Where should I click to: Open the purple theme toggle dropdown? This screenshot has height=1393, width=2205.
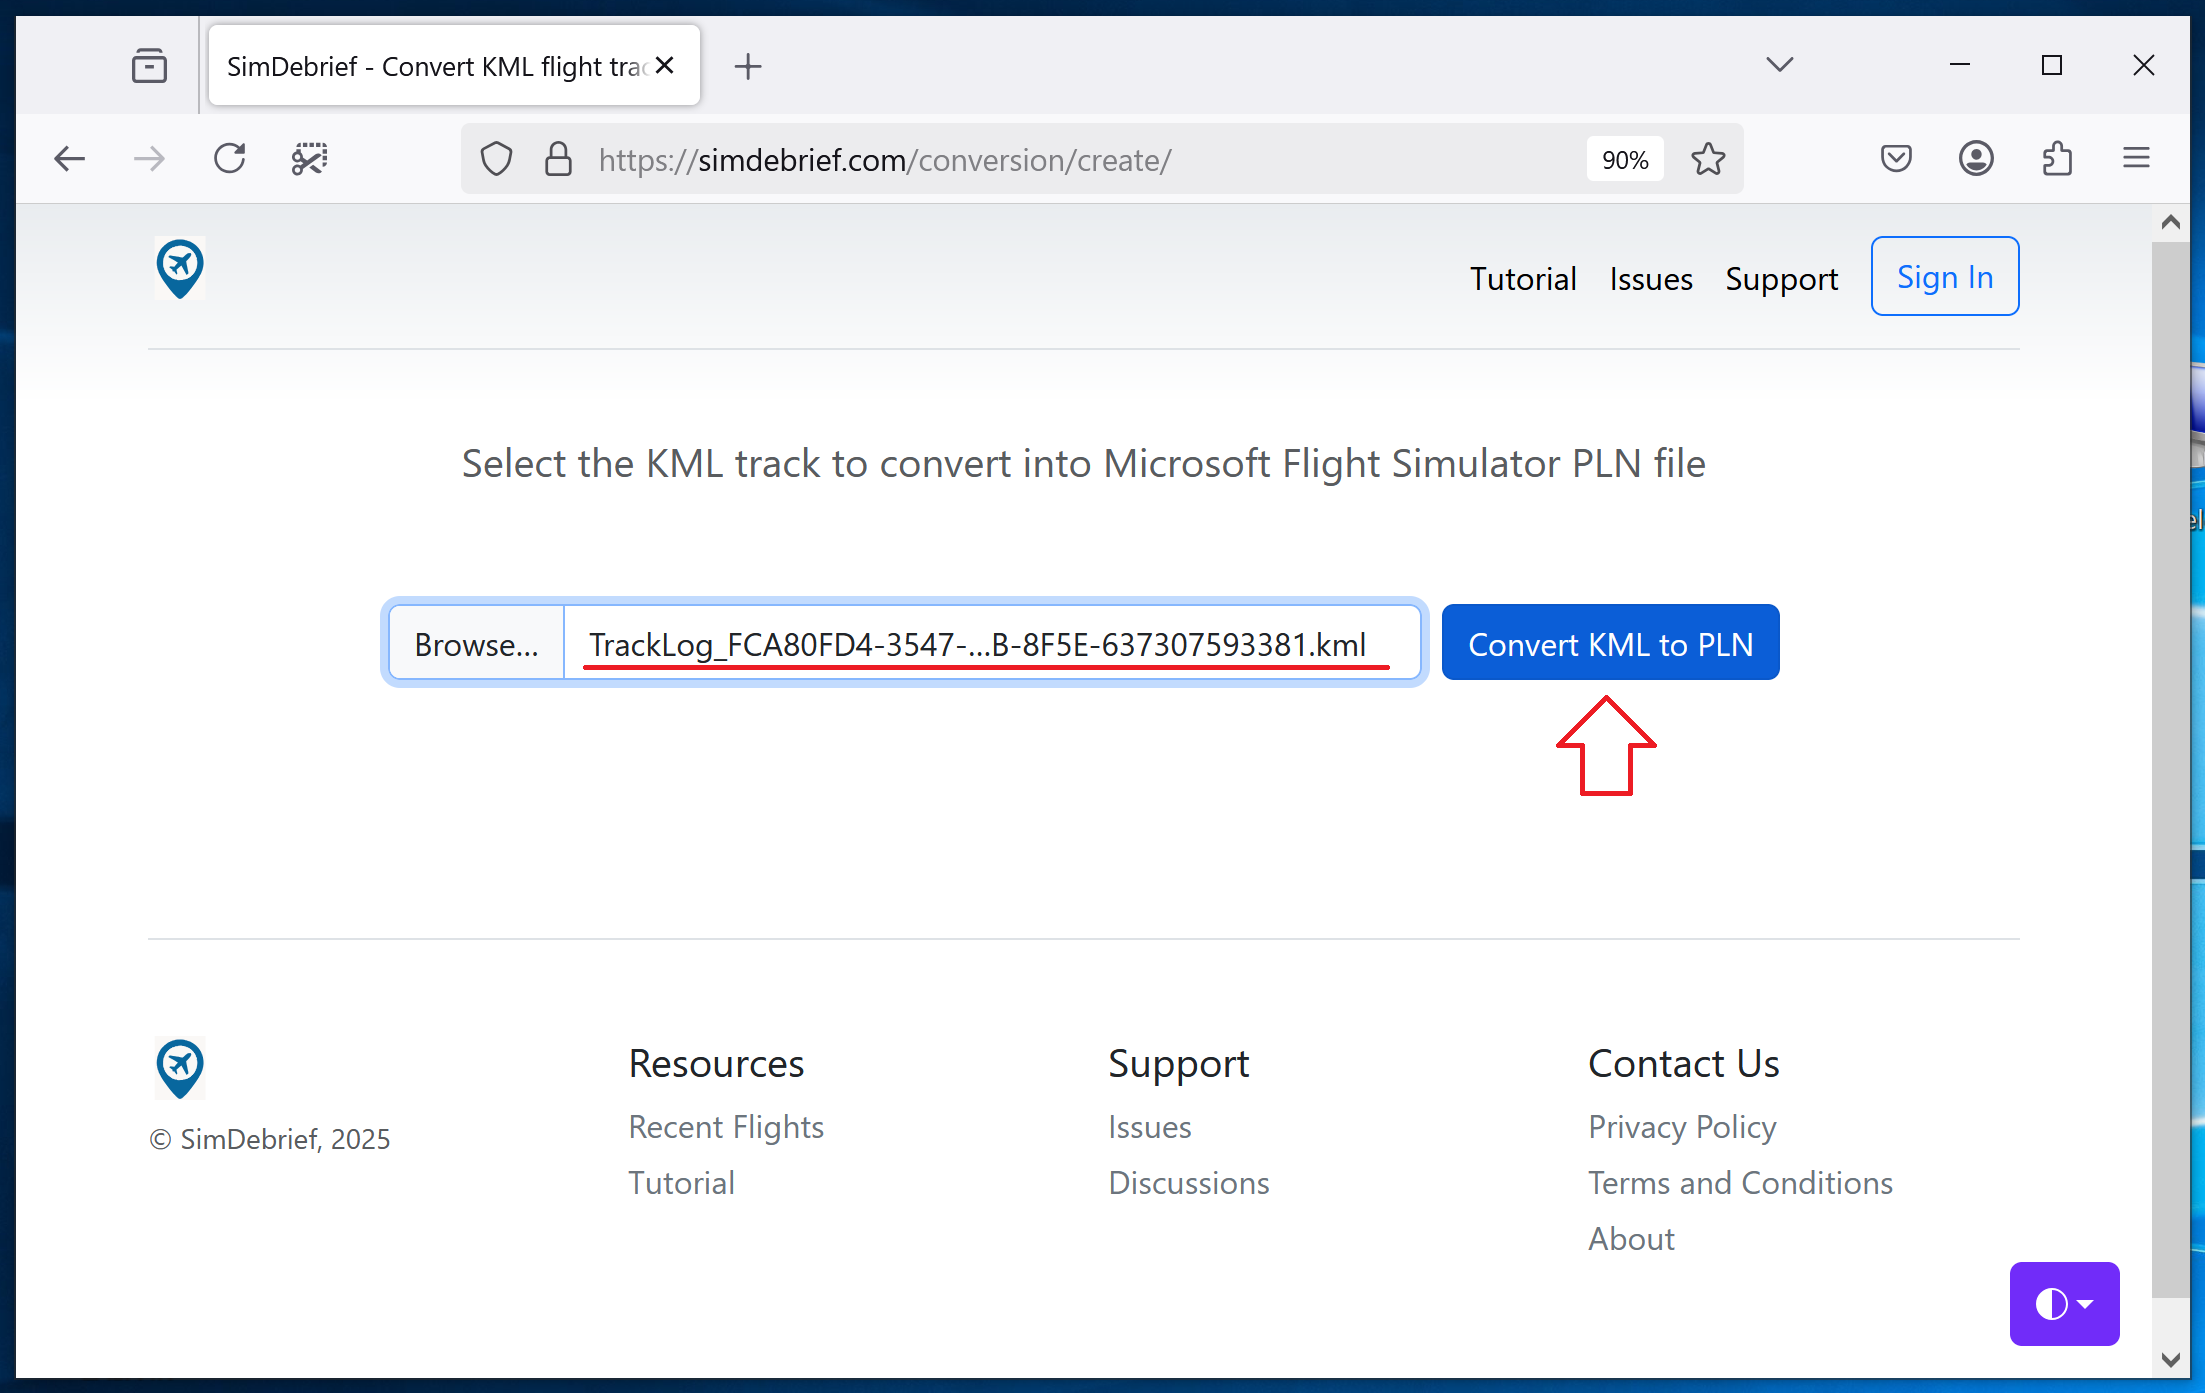2064,1303
